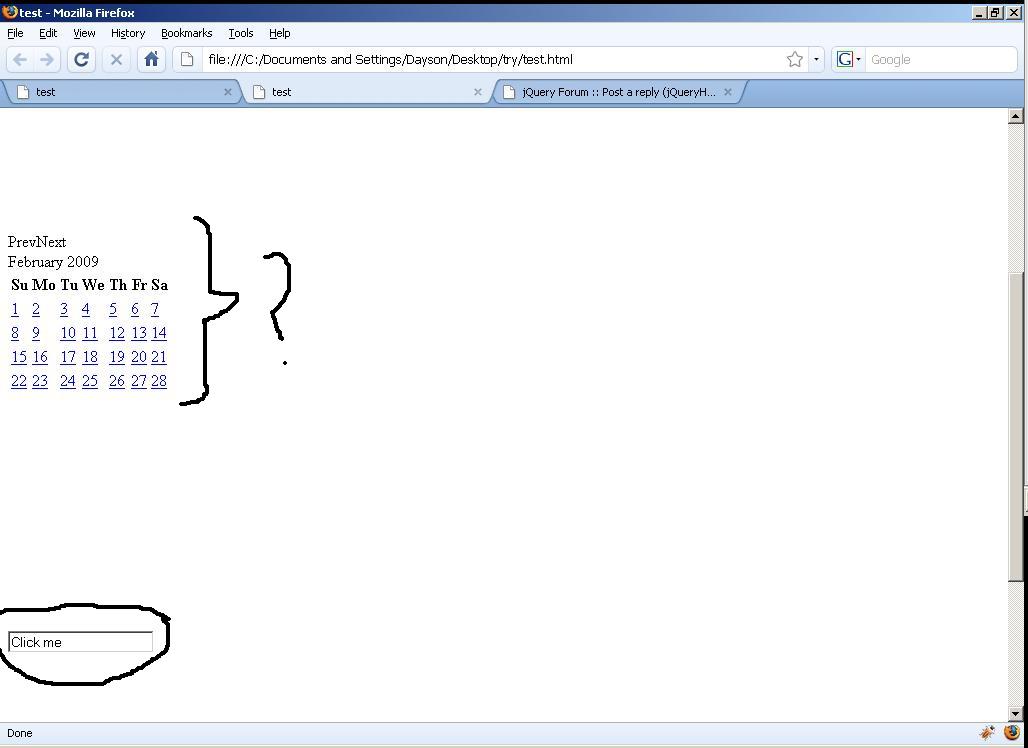Open the address bar history dropdown
Screen dimensions: 1028x748
[816, 60]
